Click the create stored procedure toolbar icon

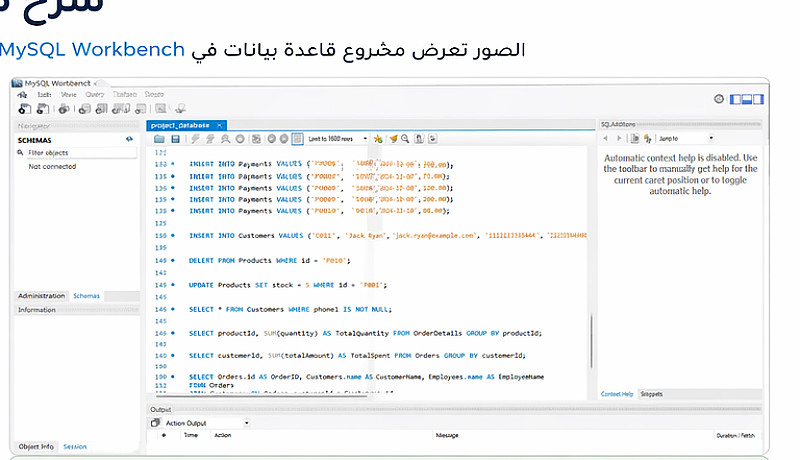140,109
